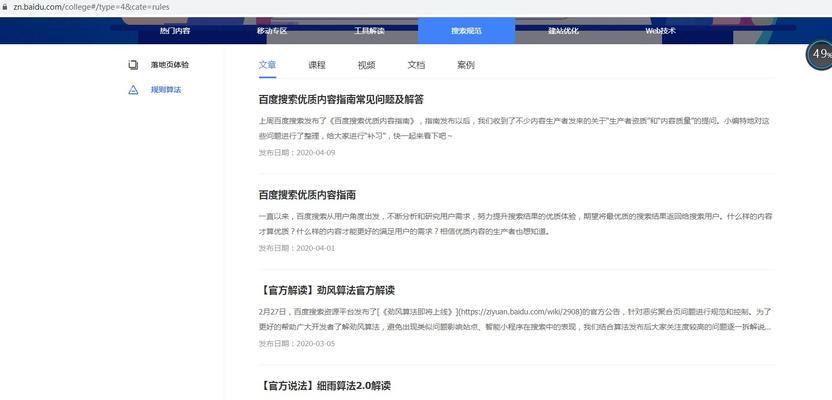Image resolution: width=832 pixels, height=400 pixels.
Task: Open article 【官方解读】劲风算法官方解读
Action: 327,290
